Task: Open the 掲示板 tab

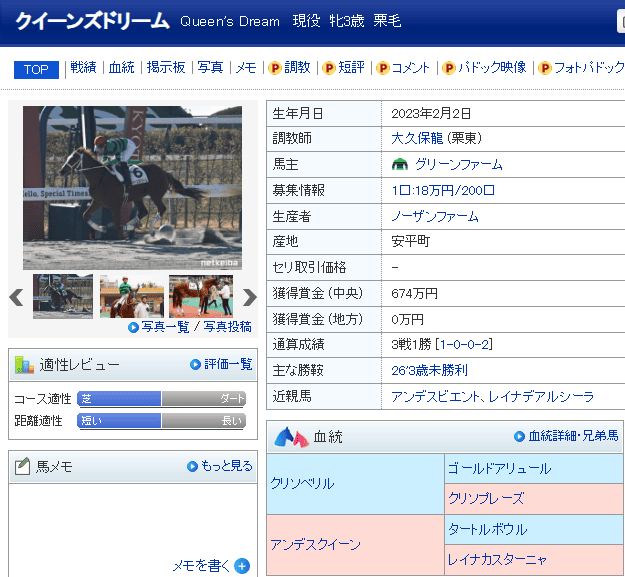Action: (166, 67)
